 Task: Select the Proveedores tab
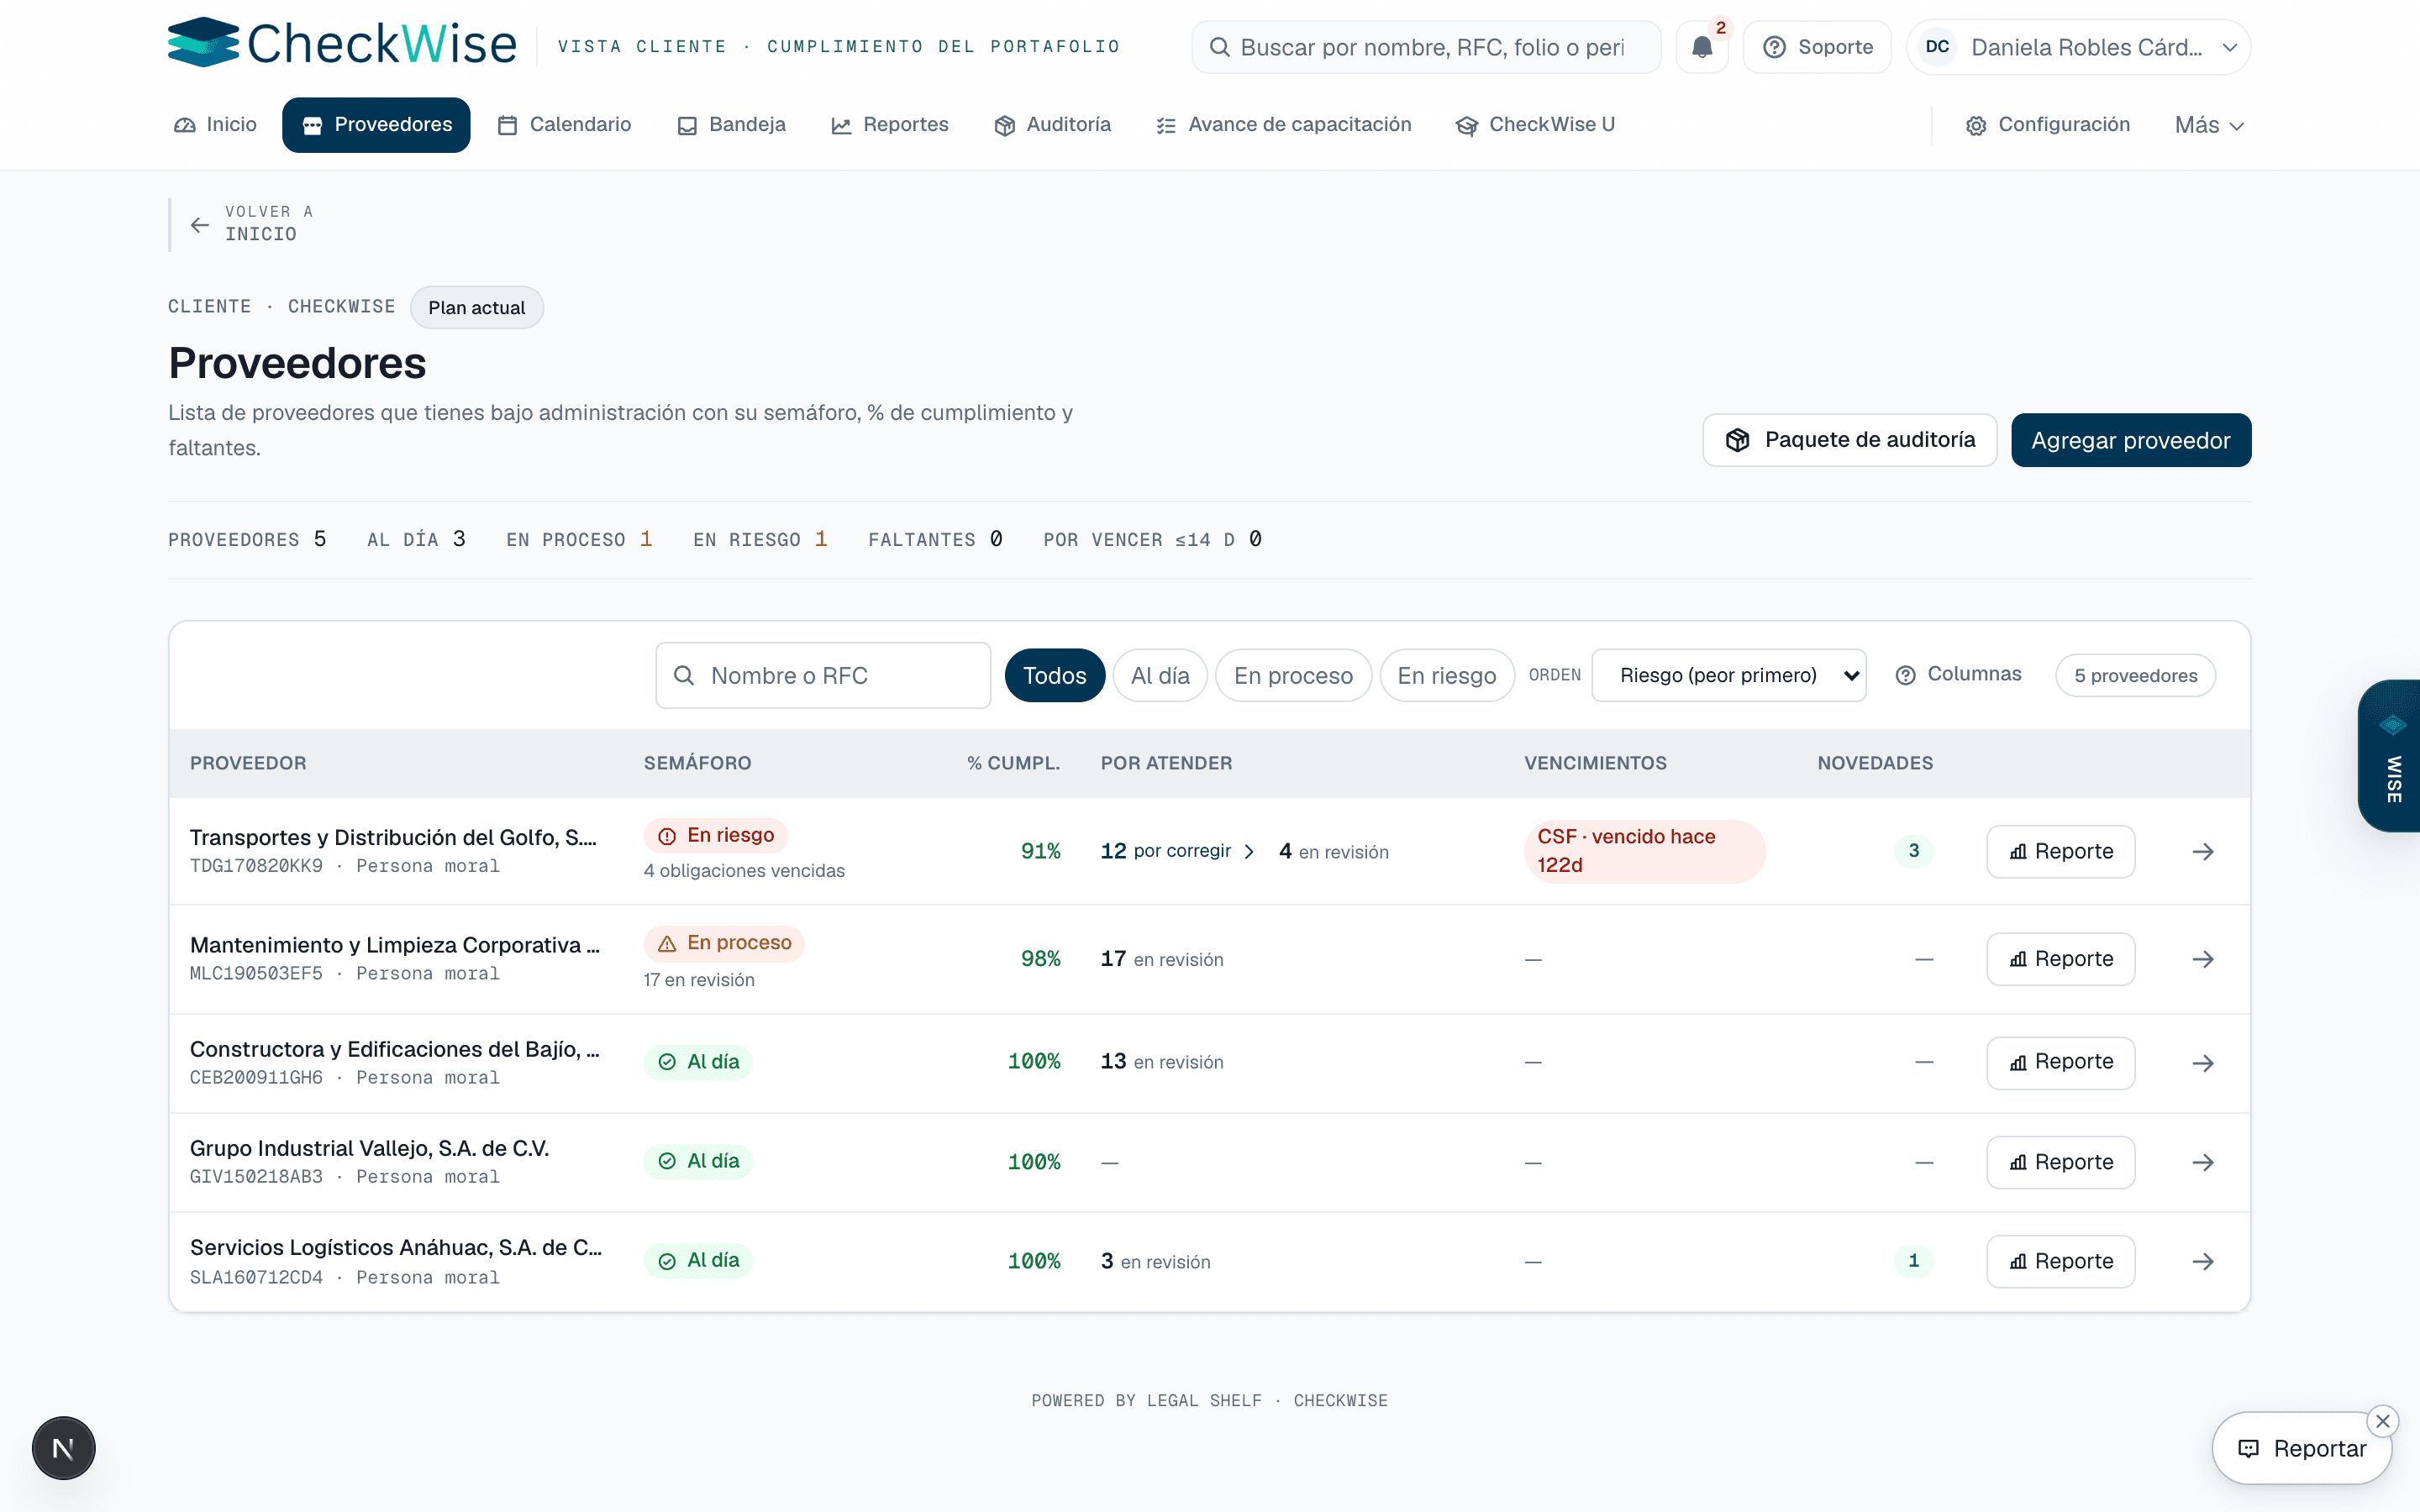click(x=376, y=124)
